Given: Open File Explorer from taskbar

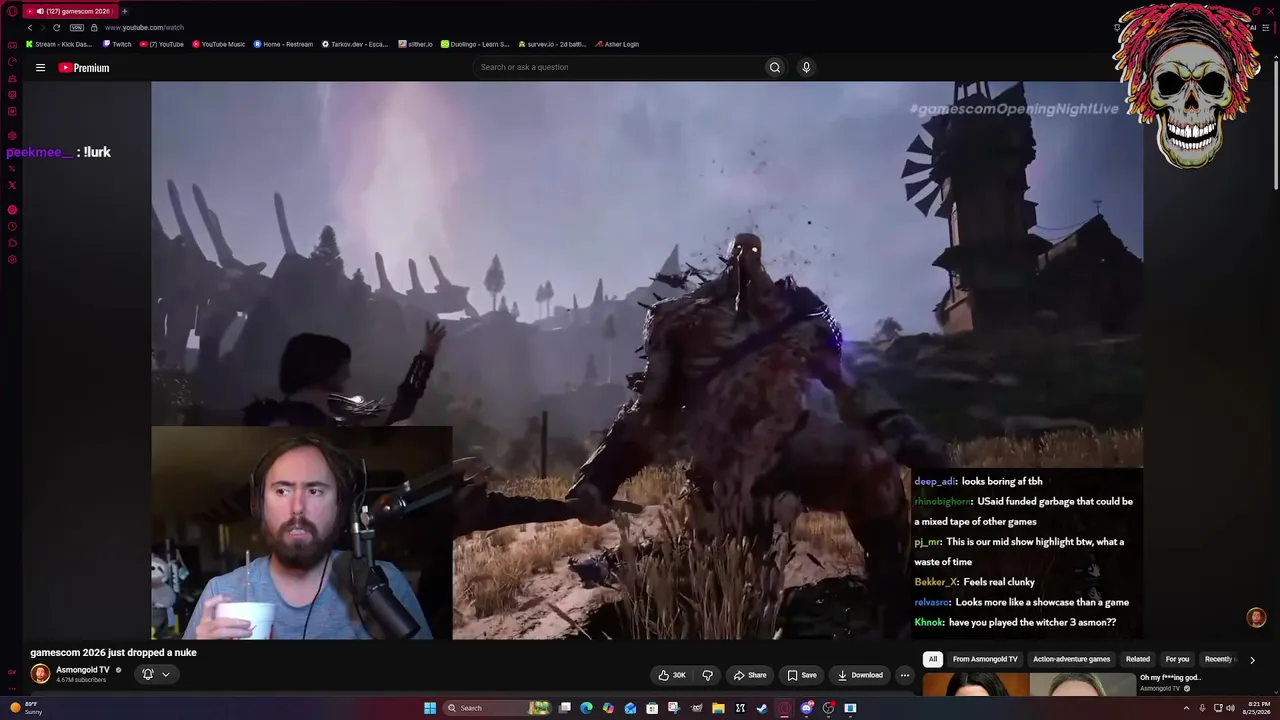Looking at the screenshot, I should click(x=718, y=708).
